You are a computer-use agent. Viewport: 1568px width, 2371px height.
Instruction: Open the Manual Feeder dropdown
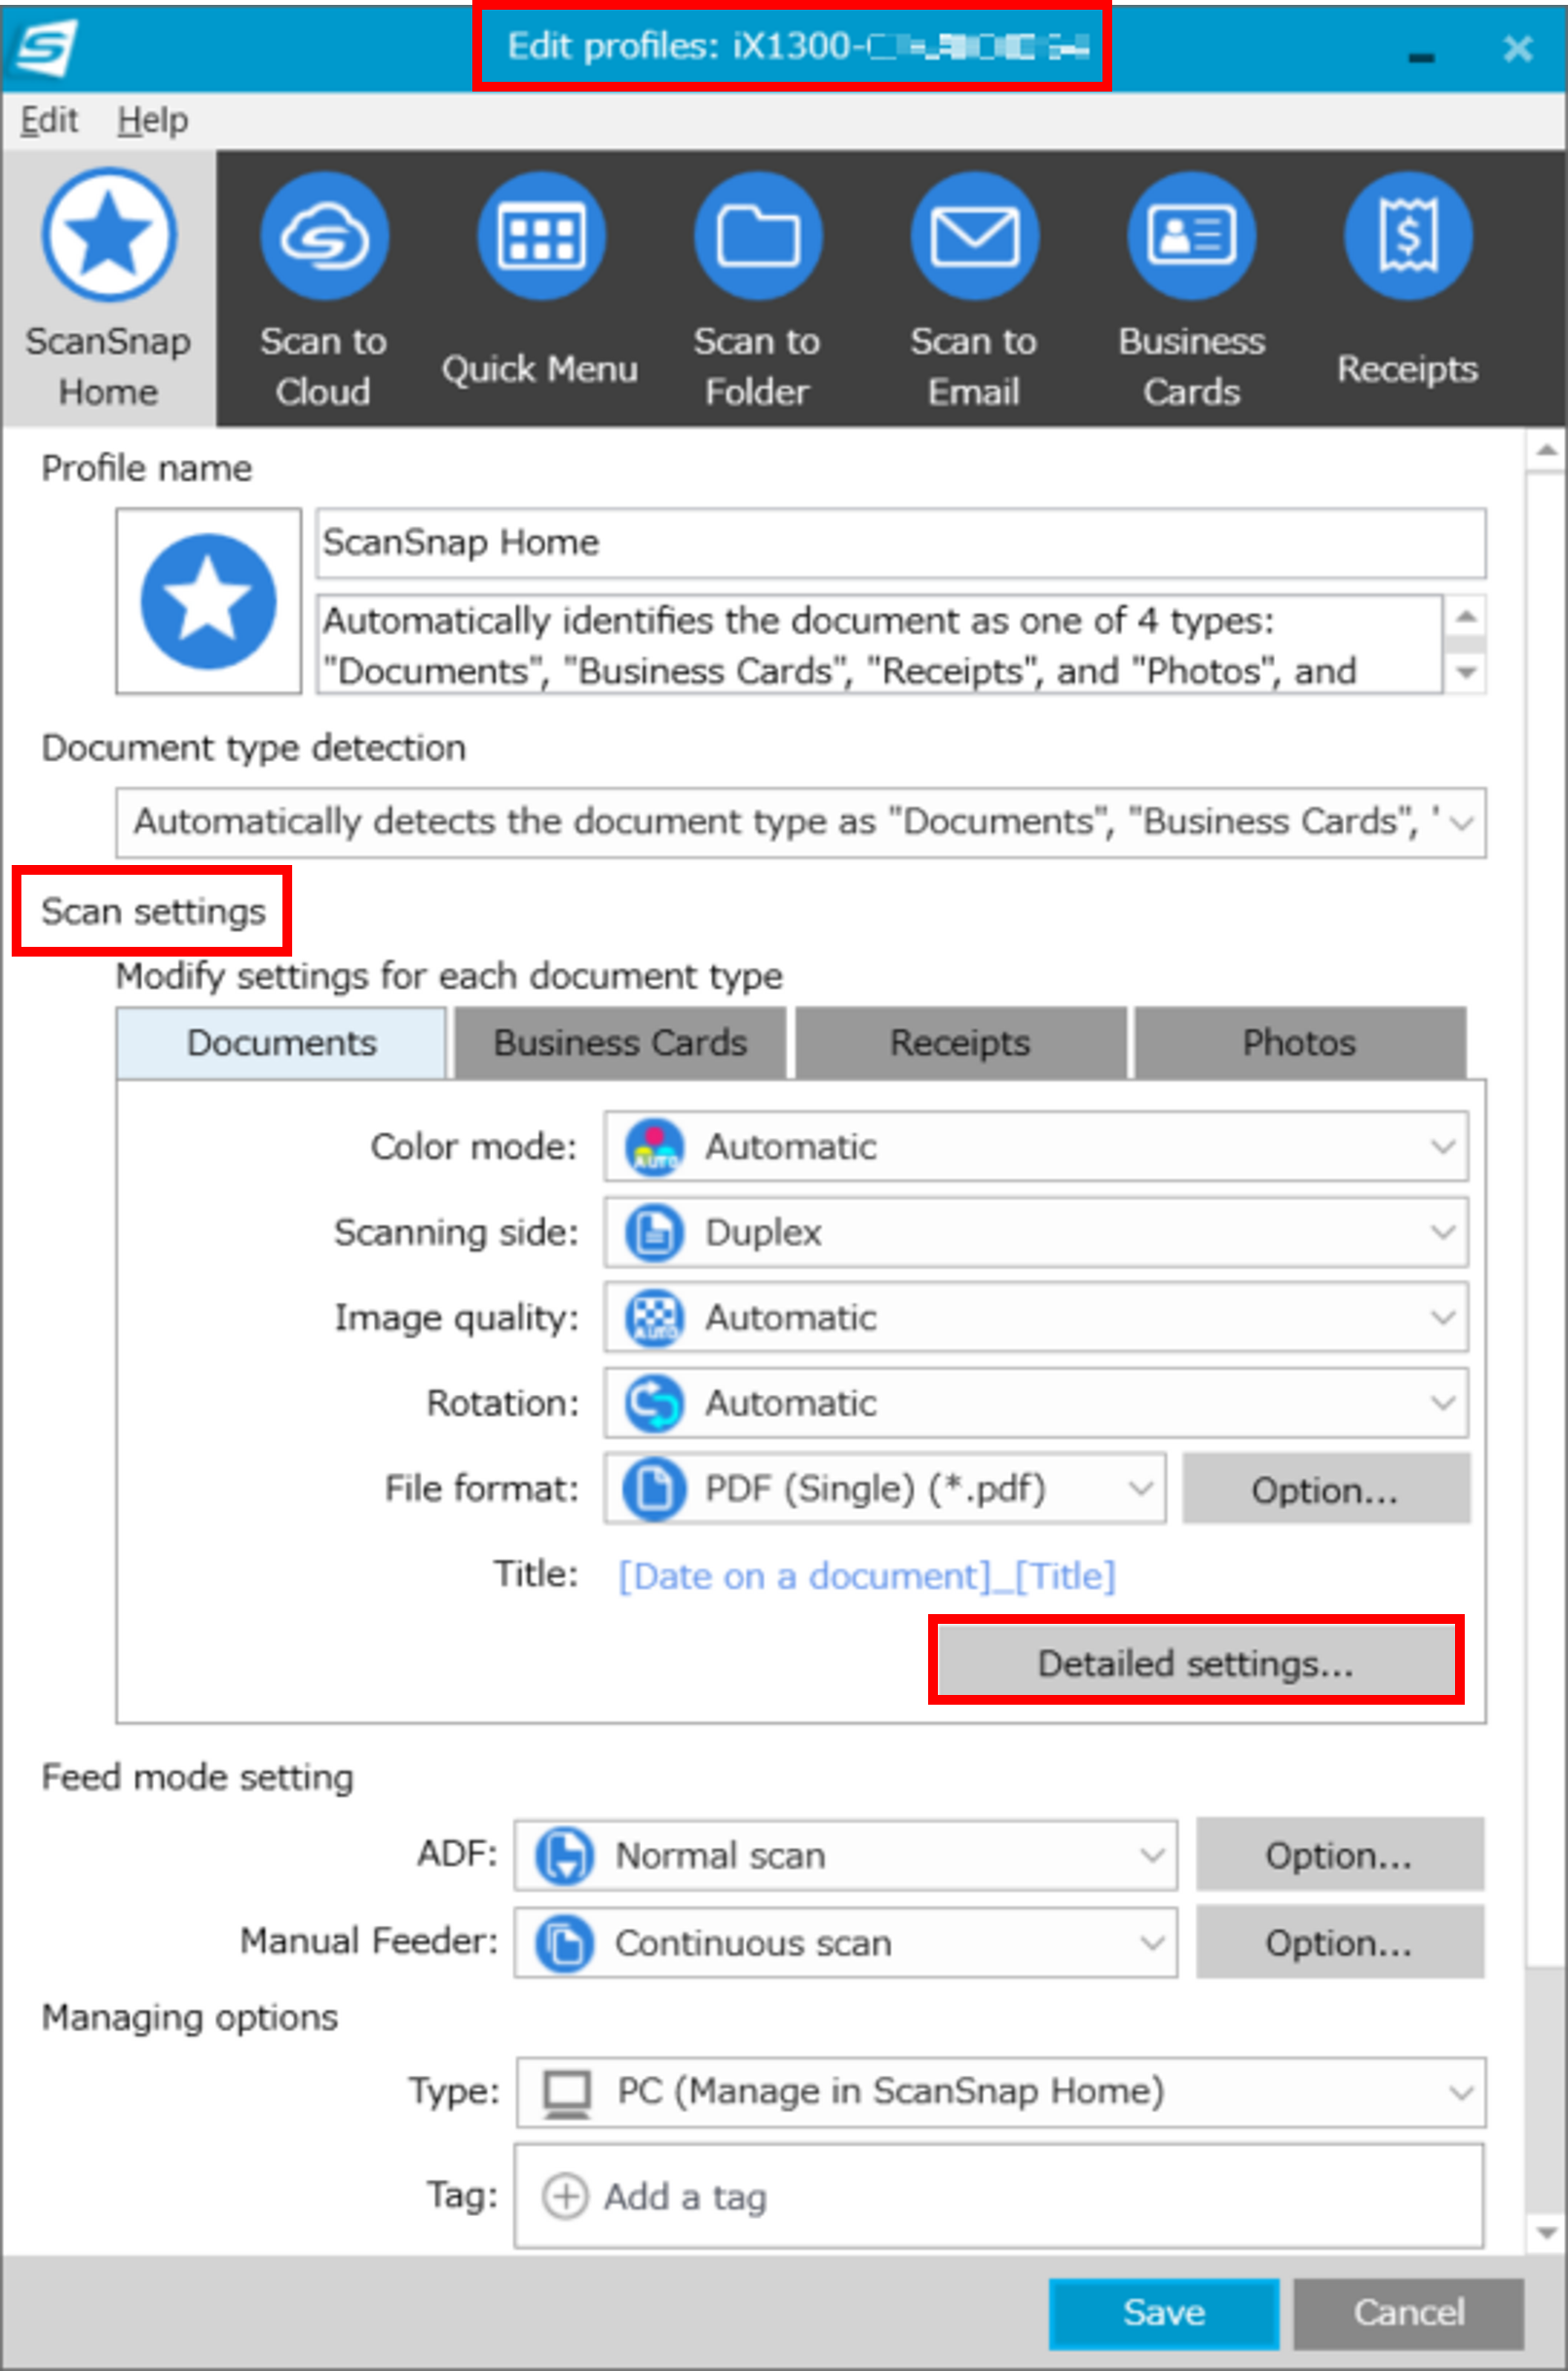[846, 1943]
